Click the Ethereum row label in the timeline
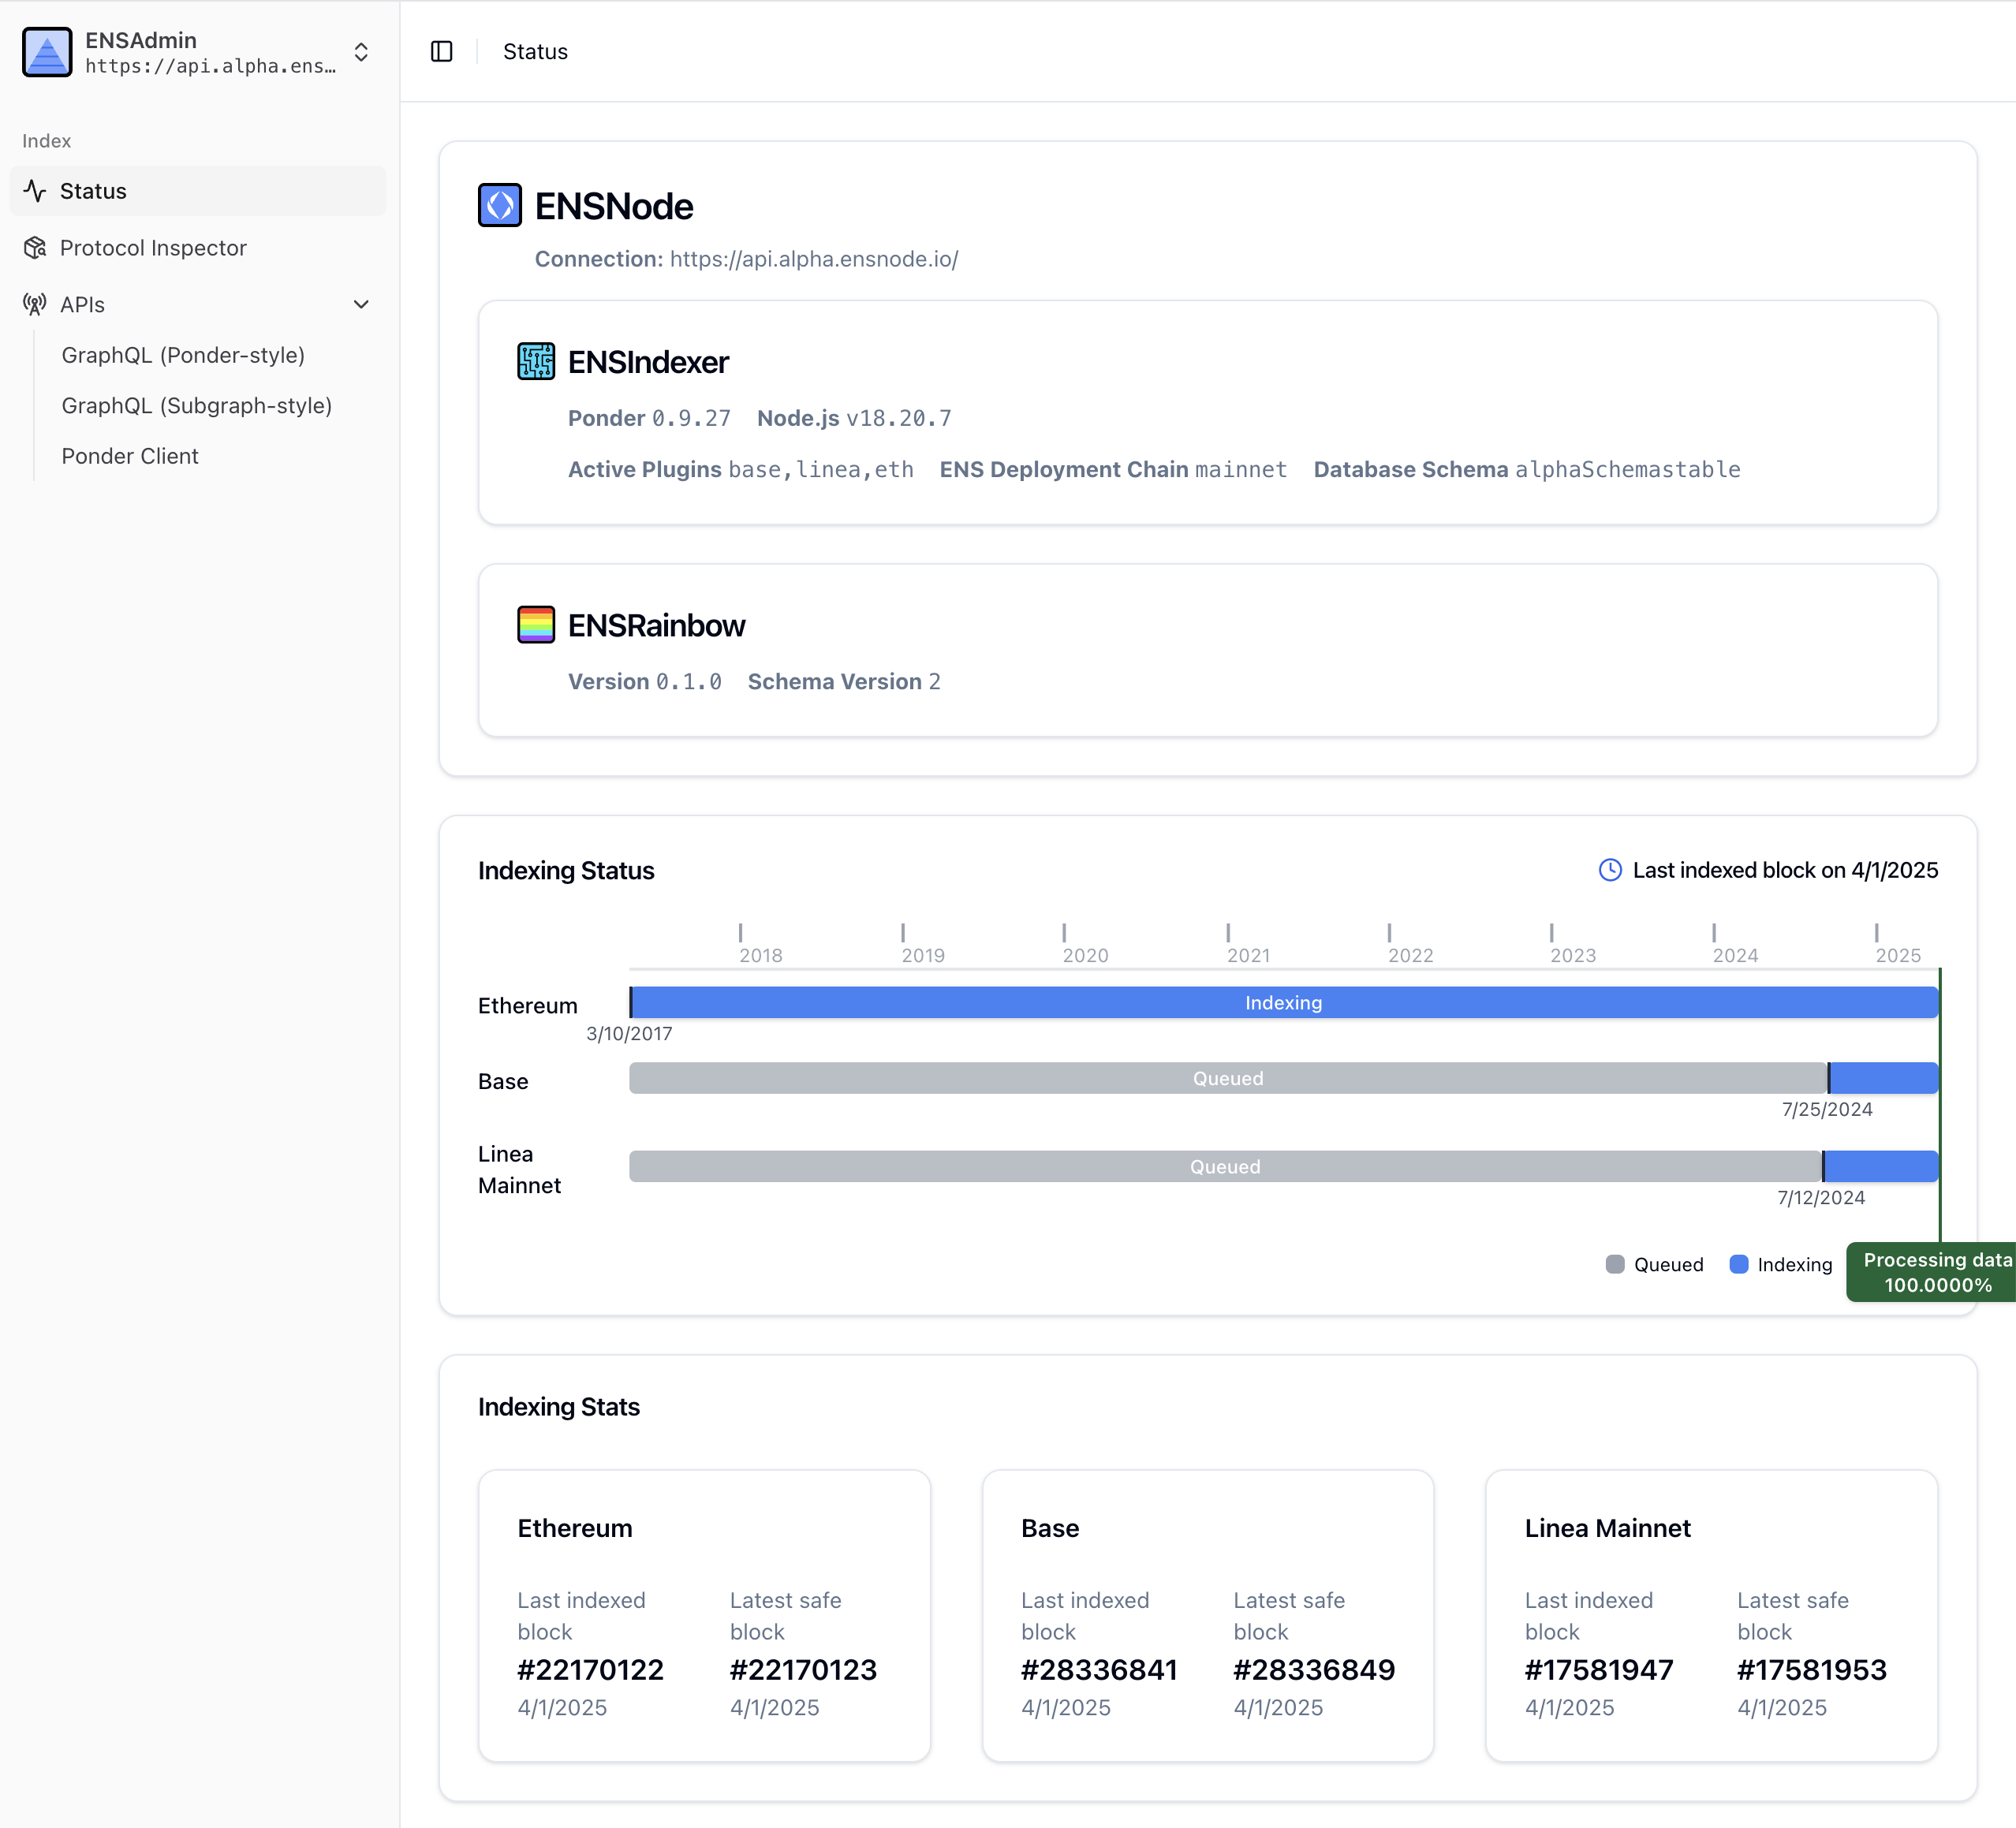Image resolution: width=2016 pixels, height=1828 pixels. [x=528, y=1005]
